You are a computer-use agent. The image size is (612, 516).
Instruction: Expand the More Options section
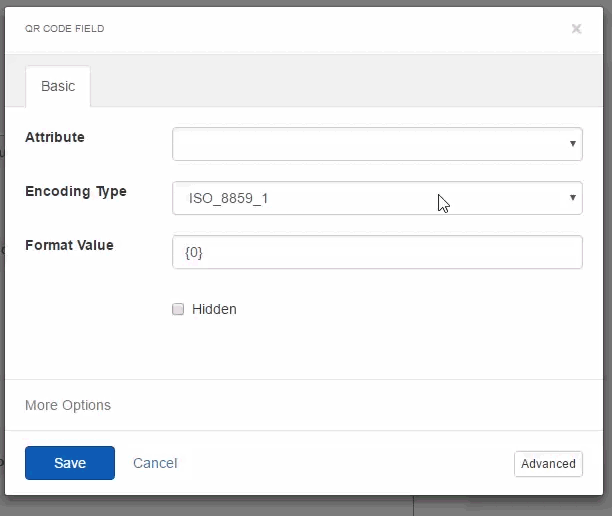pos(68,405)
